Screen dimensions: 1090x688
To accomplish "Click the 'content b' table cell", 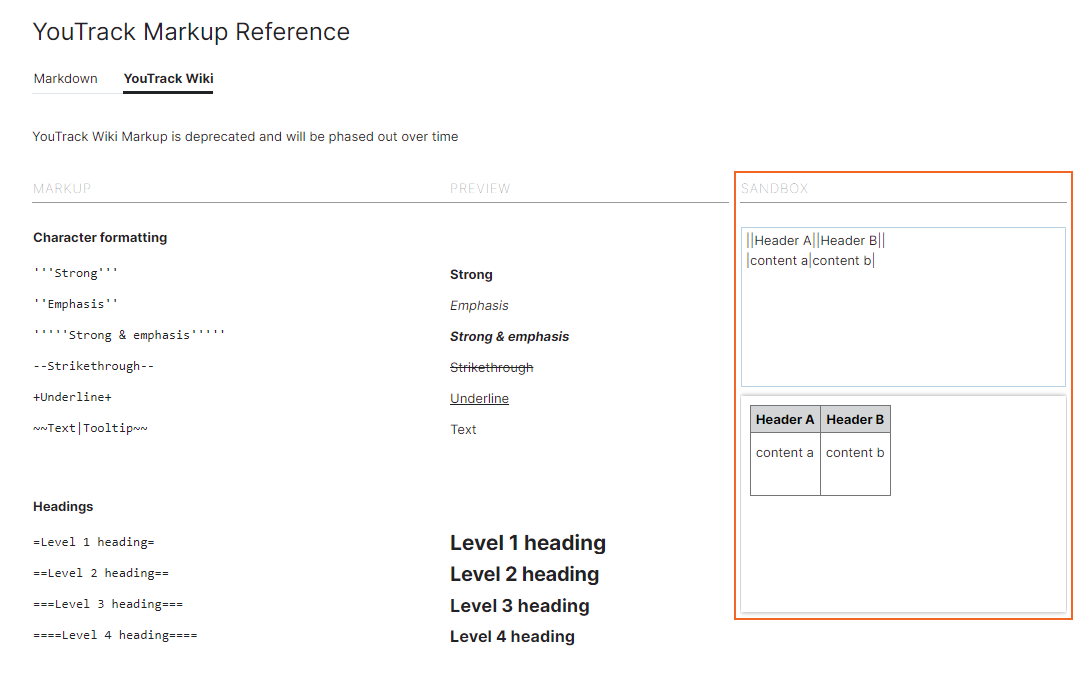I will (x=855, y=453).
